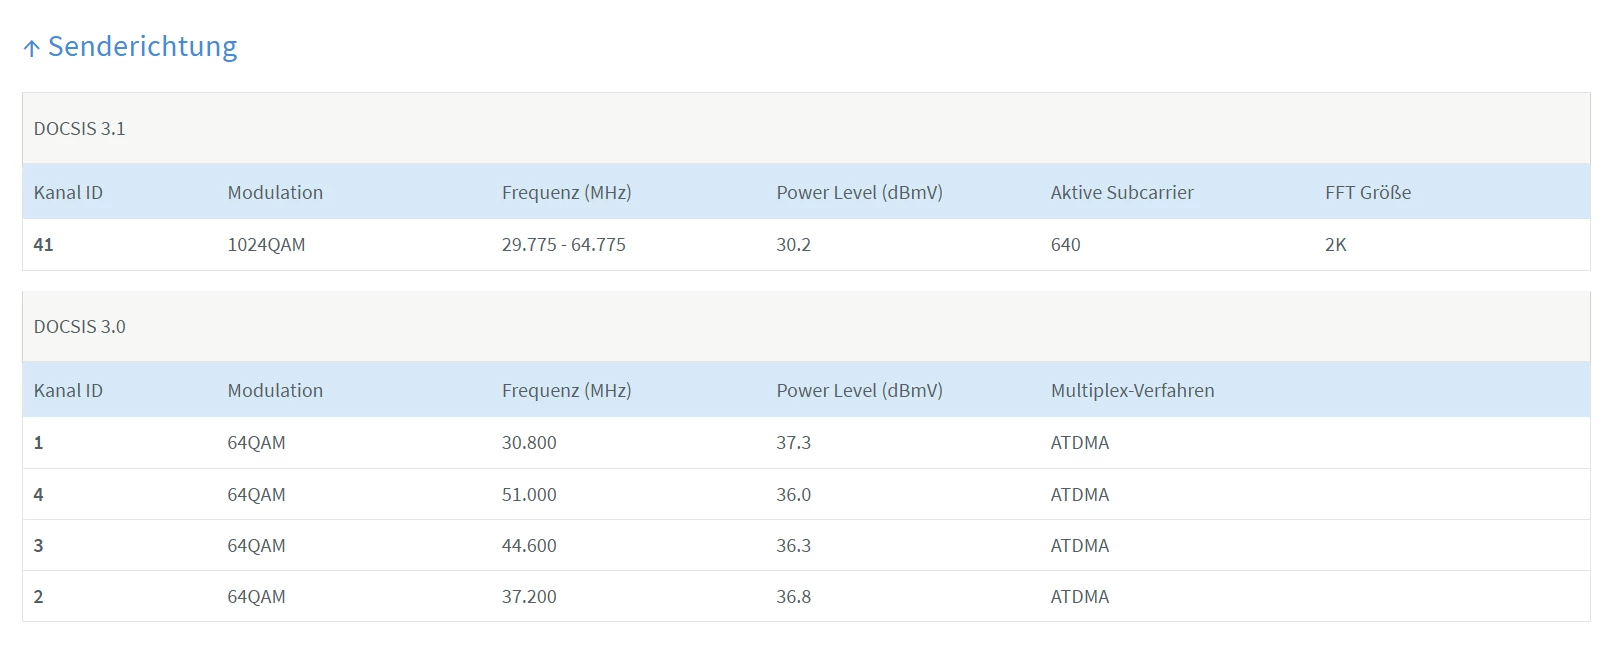The height and width of the screenshot is (645, 1612).
Task: Click the 1024QAM modulation value
Action: 266,245
